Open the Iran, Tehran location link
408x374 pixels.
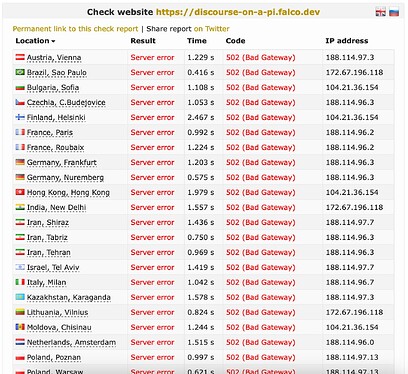pos(49,253)
